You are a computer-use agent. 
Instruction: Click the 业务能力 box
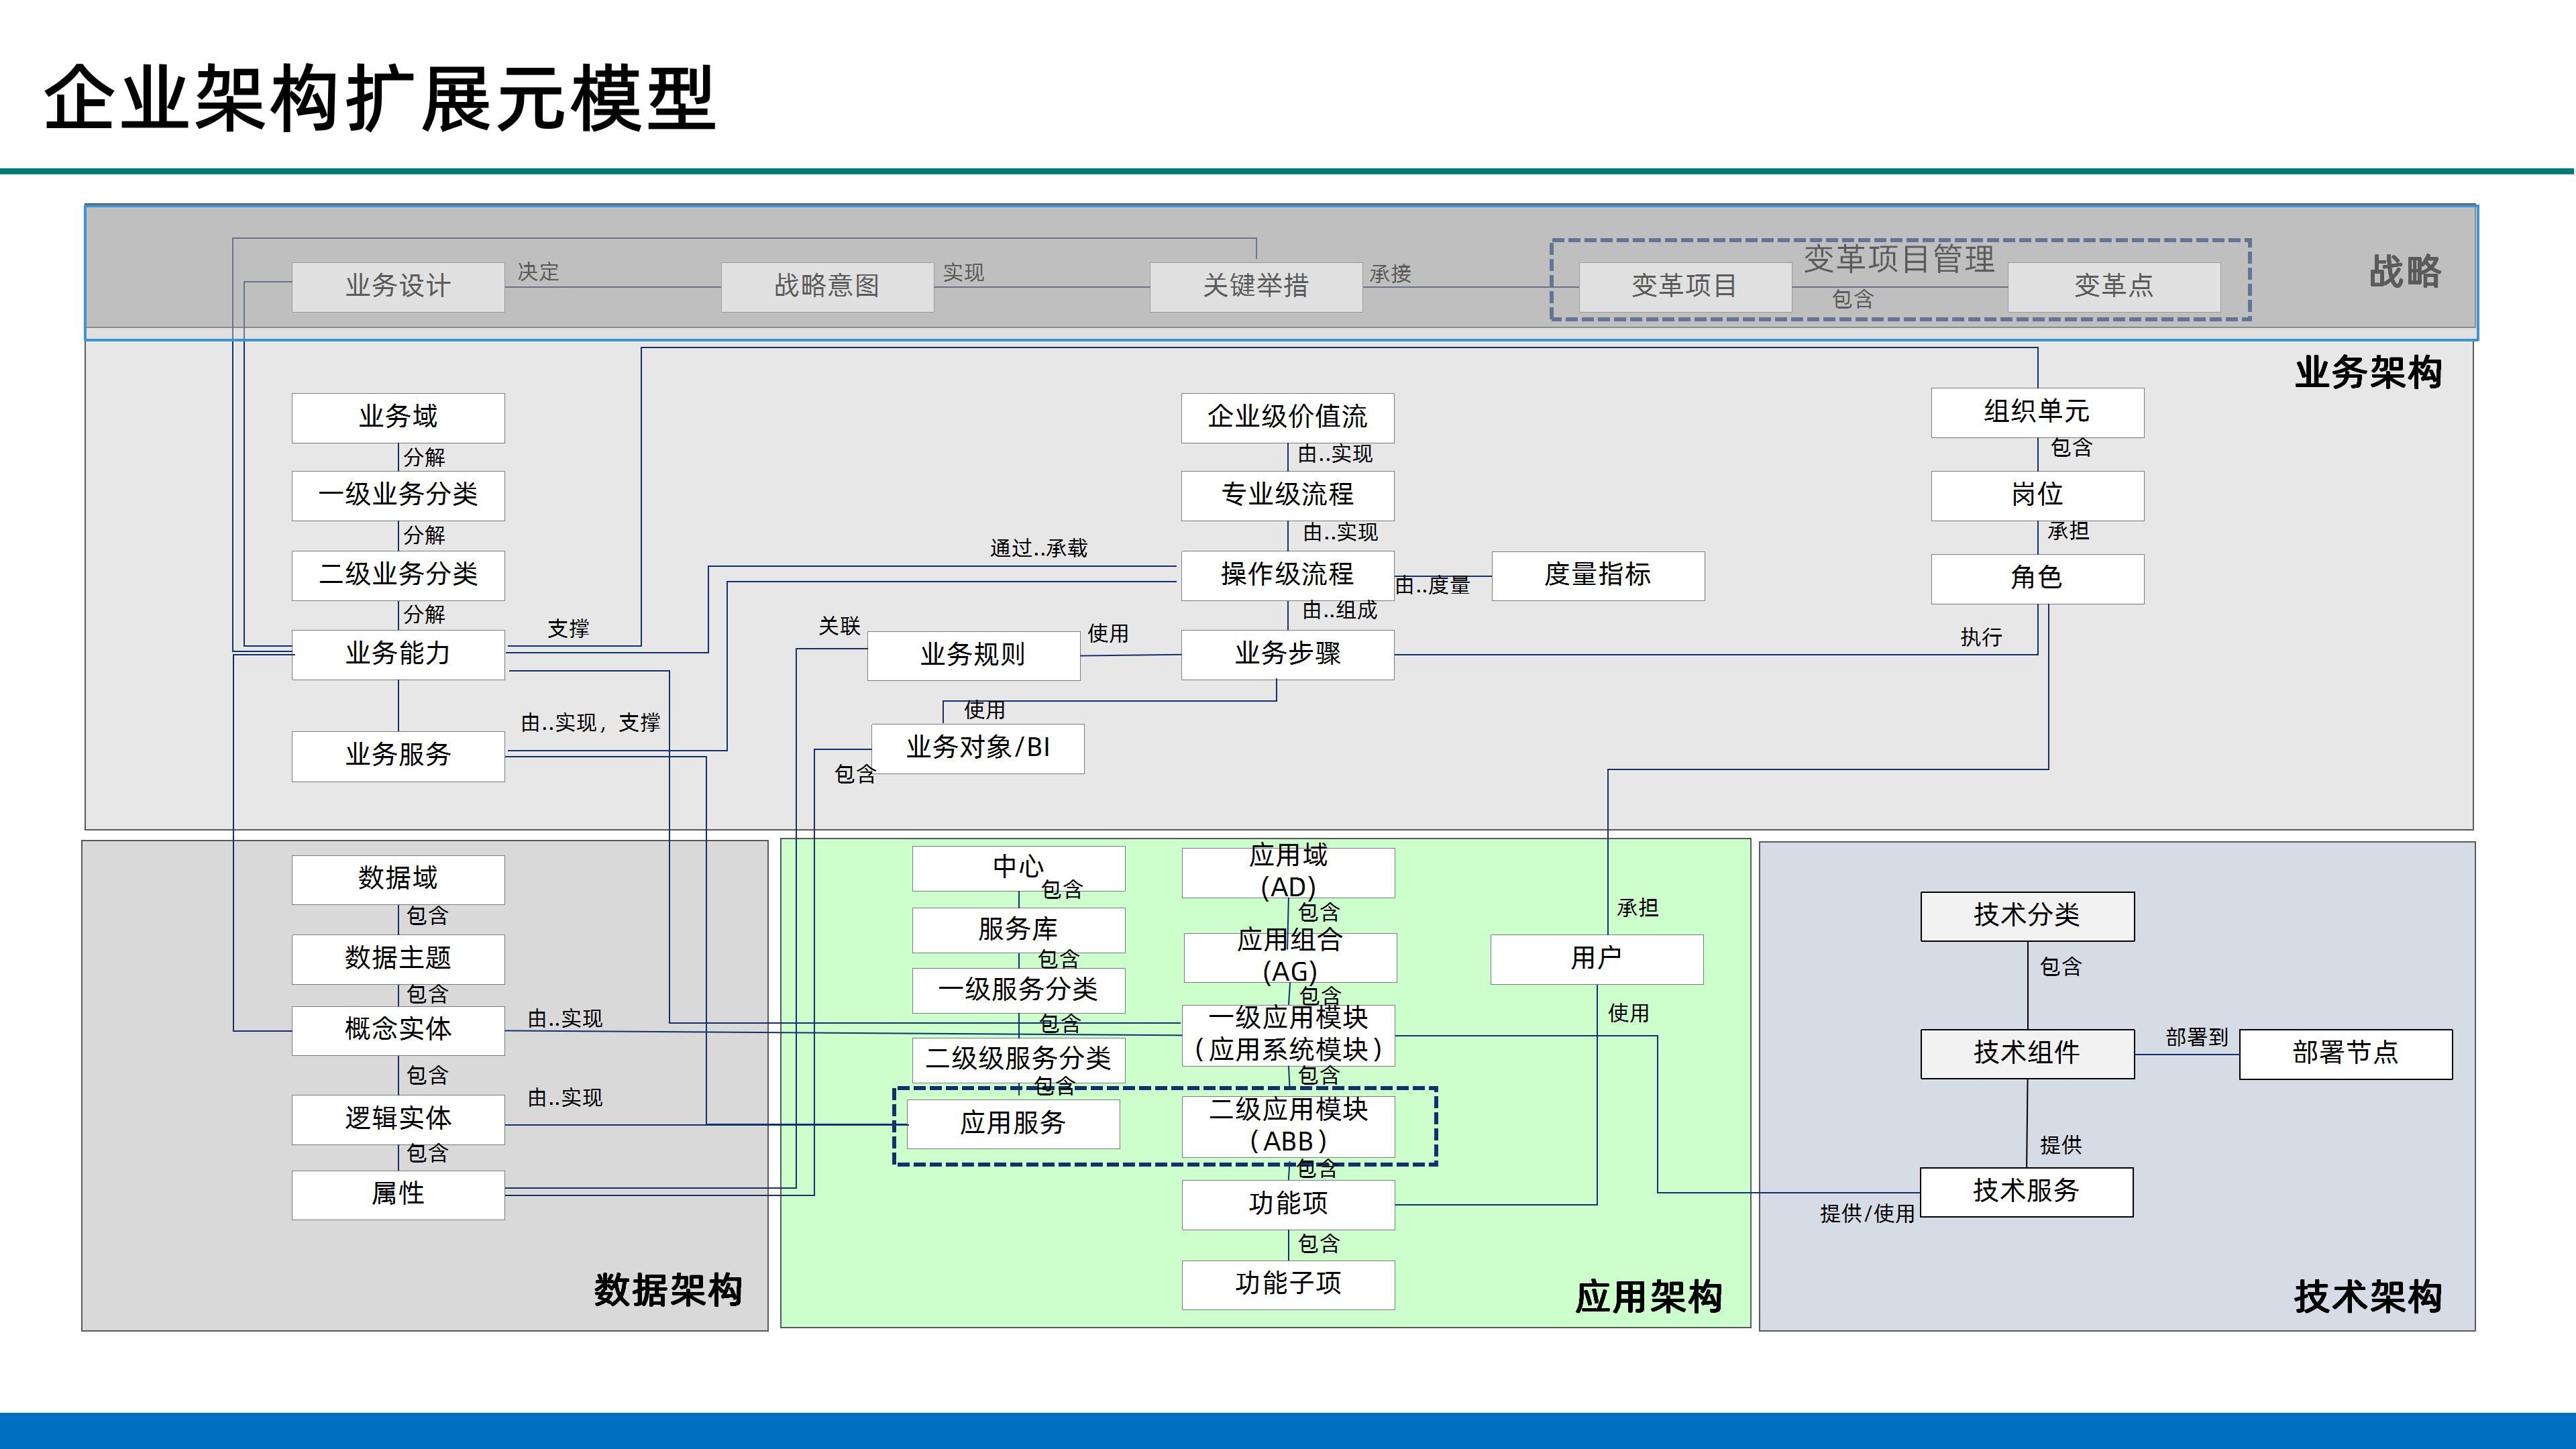398,654
